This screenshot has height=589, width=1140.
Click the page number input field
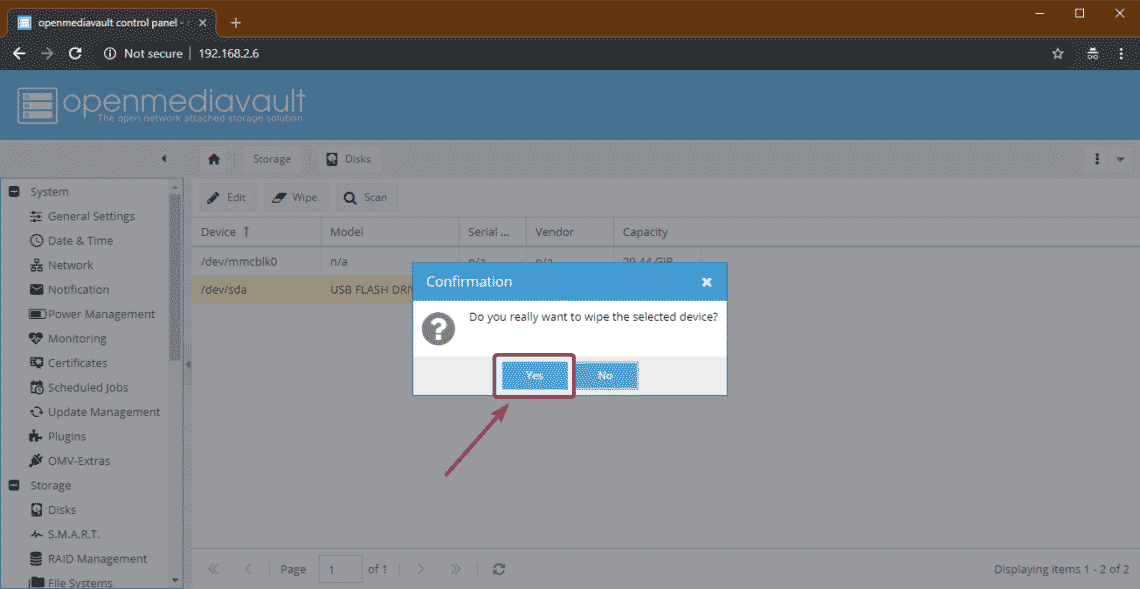click(340, 569)
